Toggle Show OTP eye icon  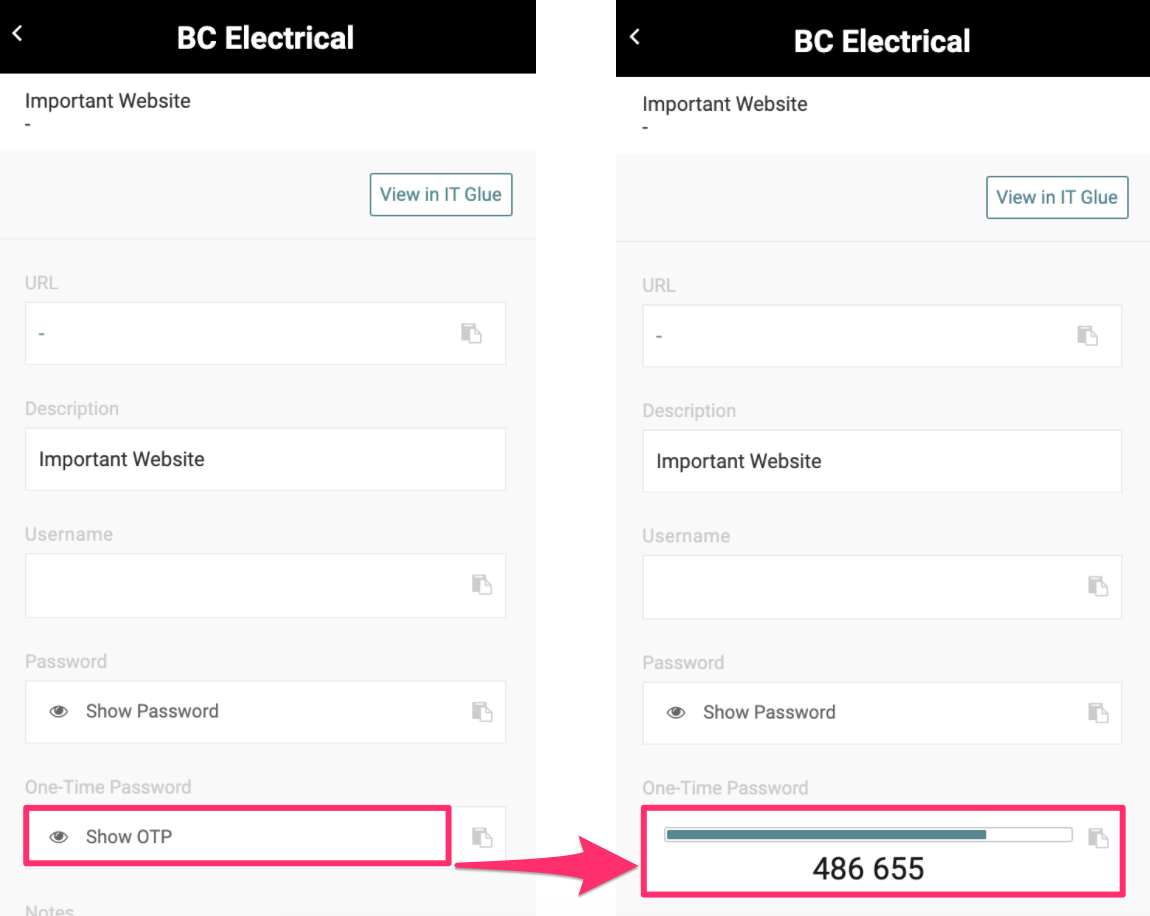[x=59, y=836]
